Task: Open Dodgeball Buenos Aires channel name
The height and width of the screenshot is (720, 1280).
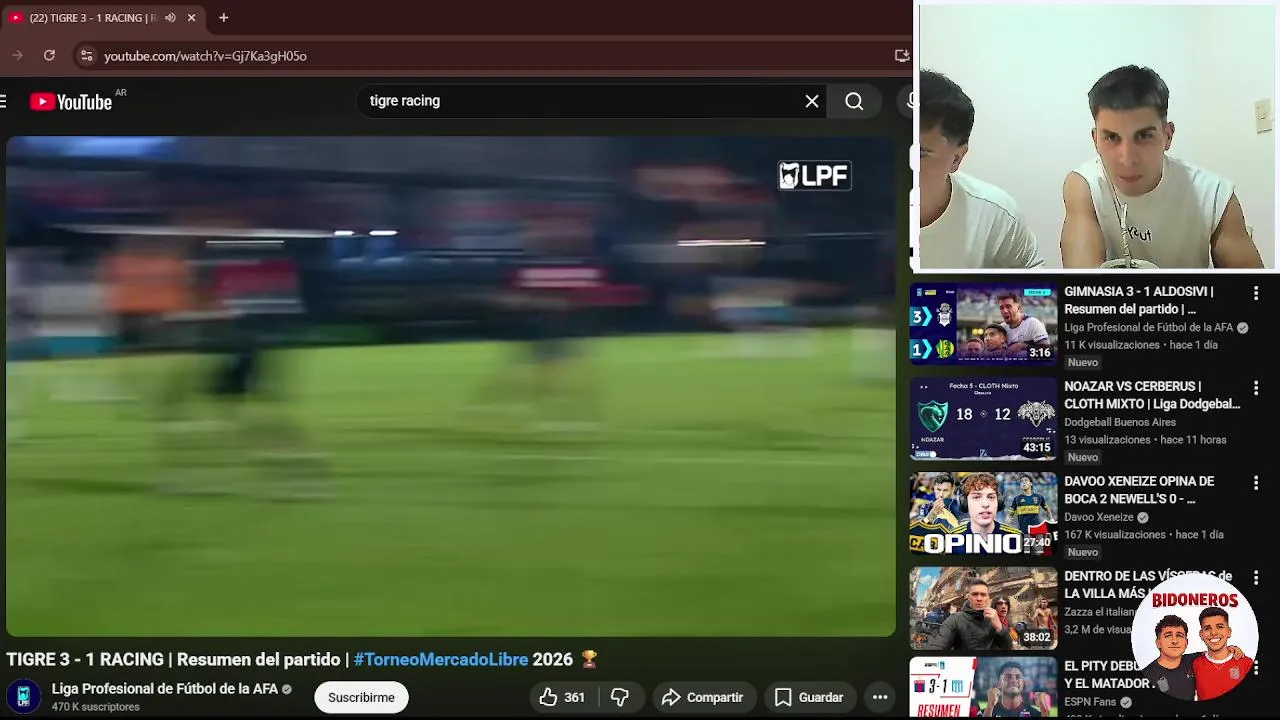Action: pos(1120,422)
